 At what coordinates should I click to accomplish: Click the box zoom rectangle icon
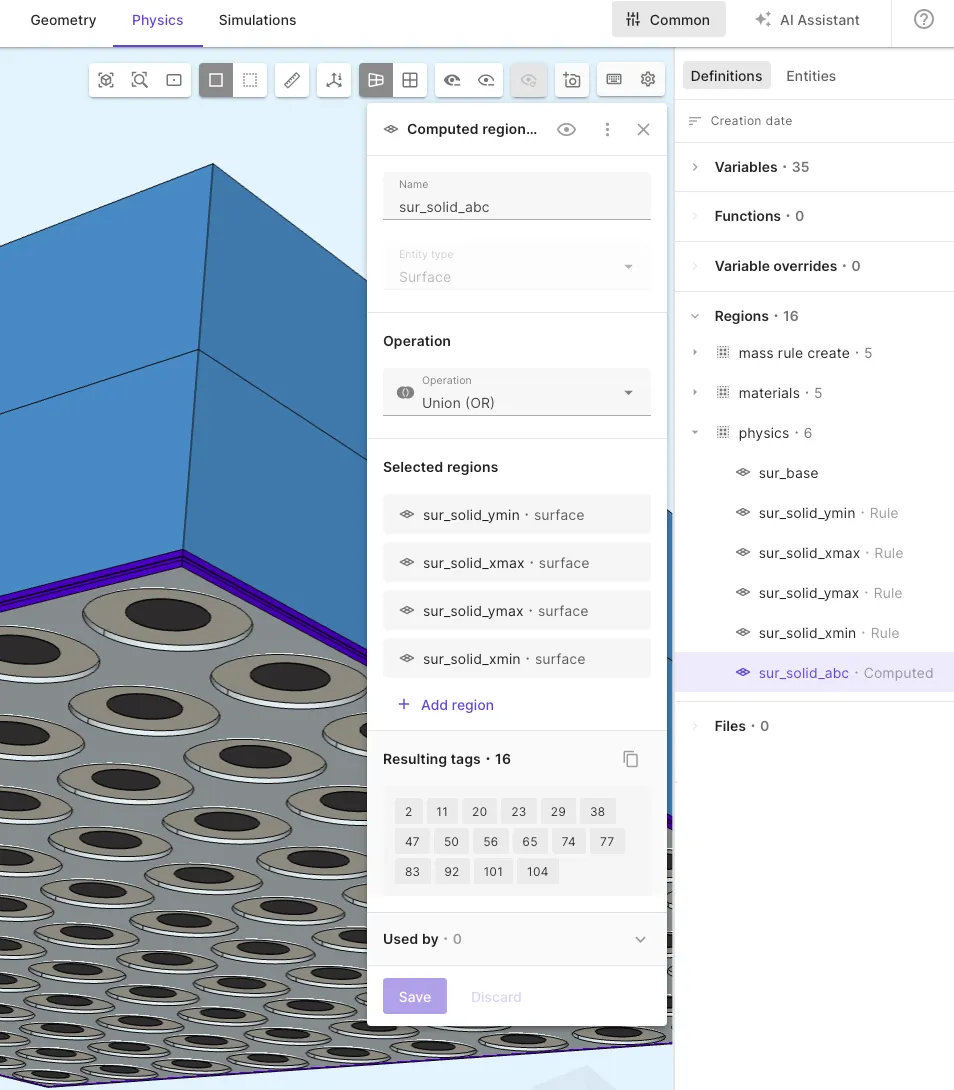point(174,80)
